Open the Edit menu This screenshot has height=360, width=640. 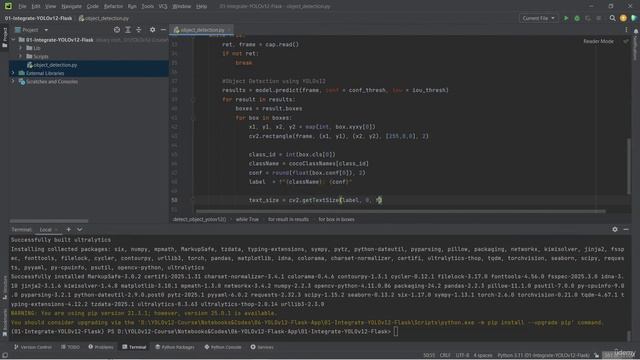[36, 6]
